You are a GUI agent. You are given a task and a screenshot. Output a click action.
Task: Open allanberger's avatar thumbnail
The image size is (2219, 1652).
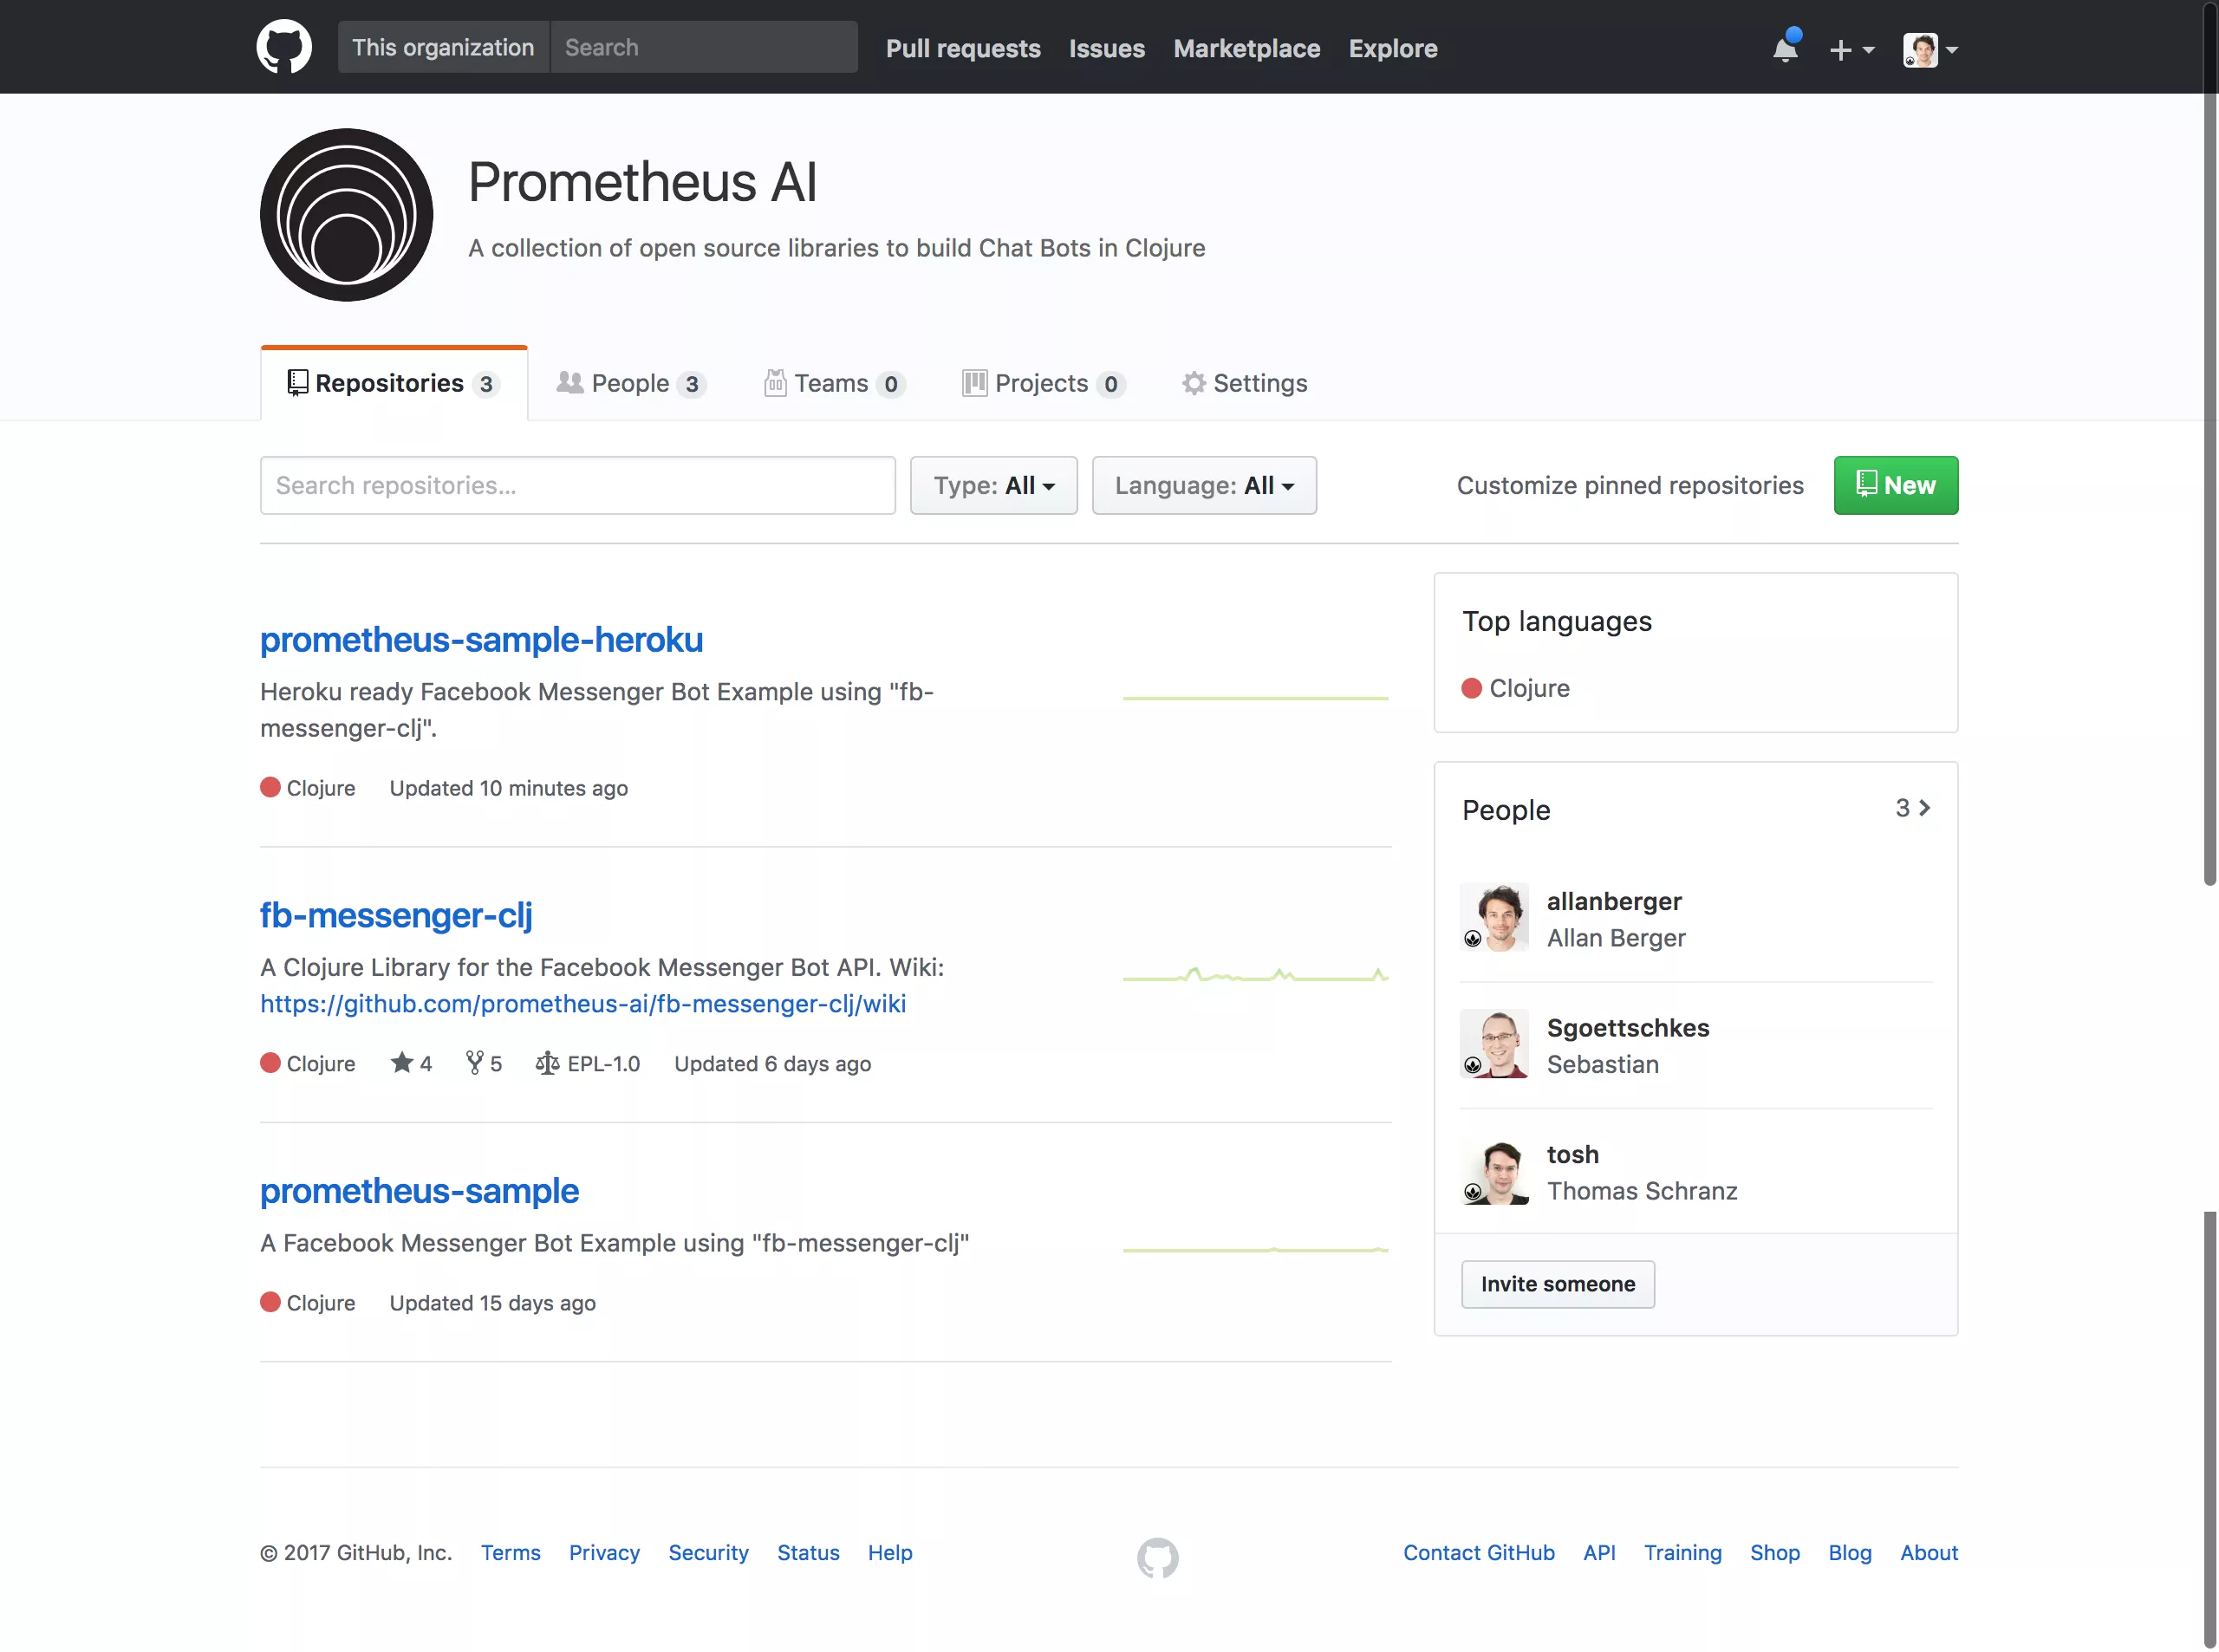[1494, 917]
